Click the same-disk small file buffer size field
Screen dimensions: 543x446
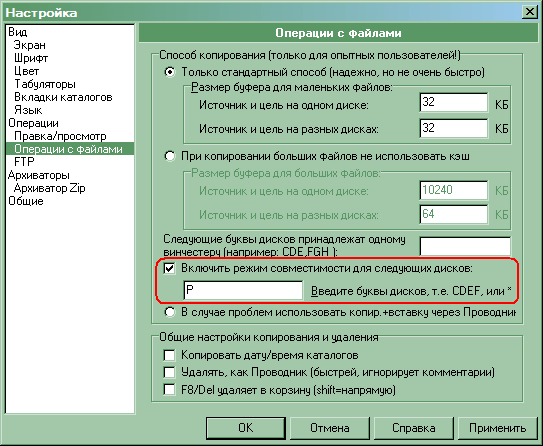454,102
